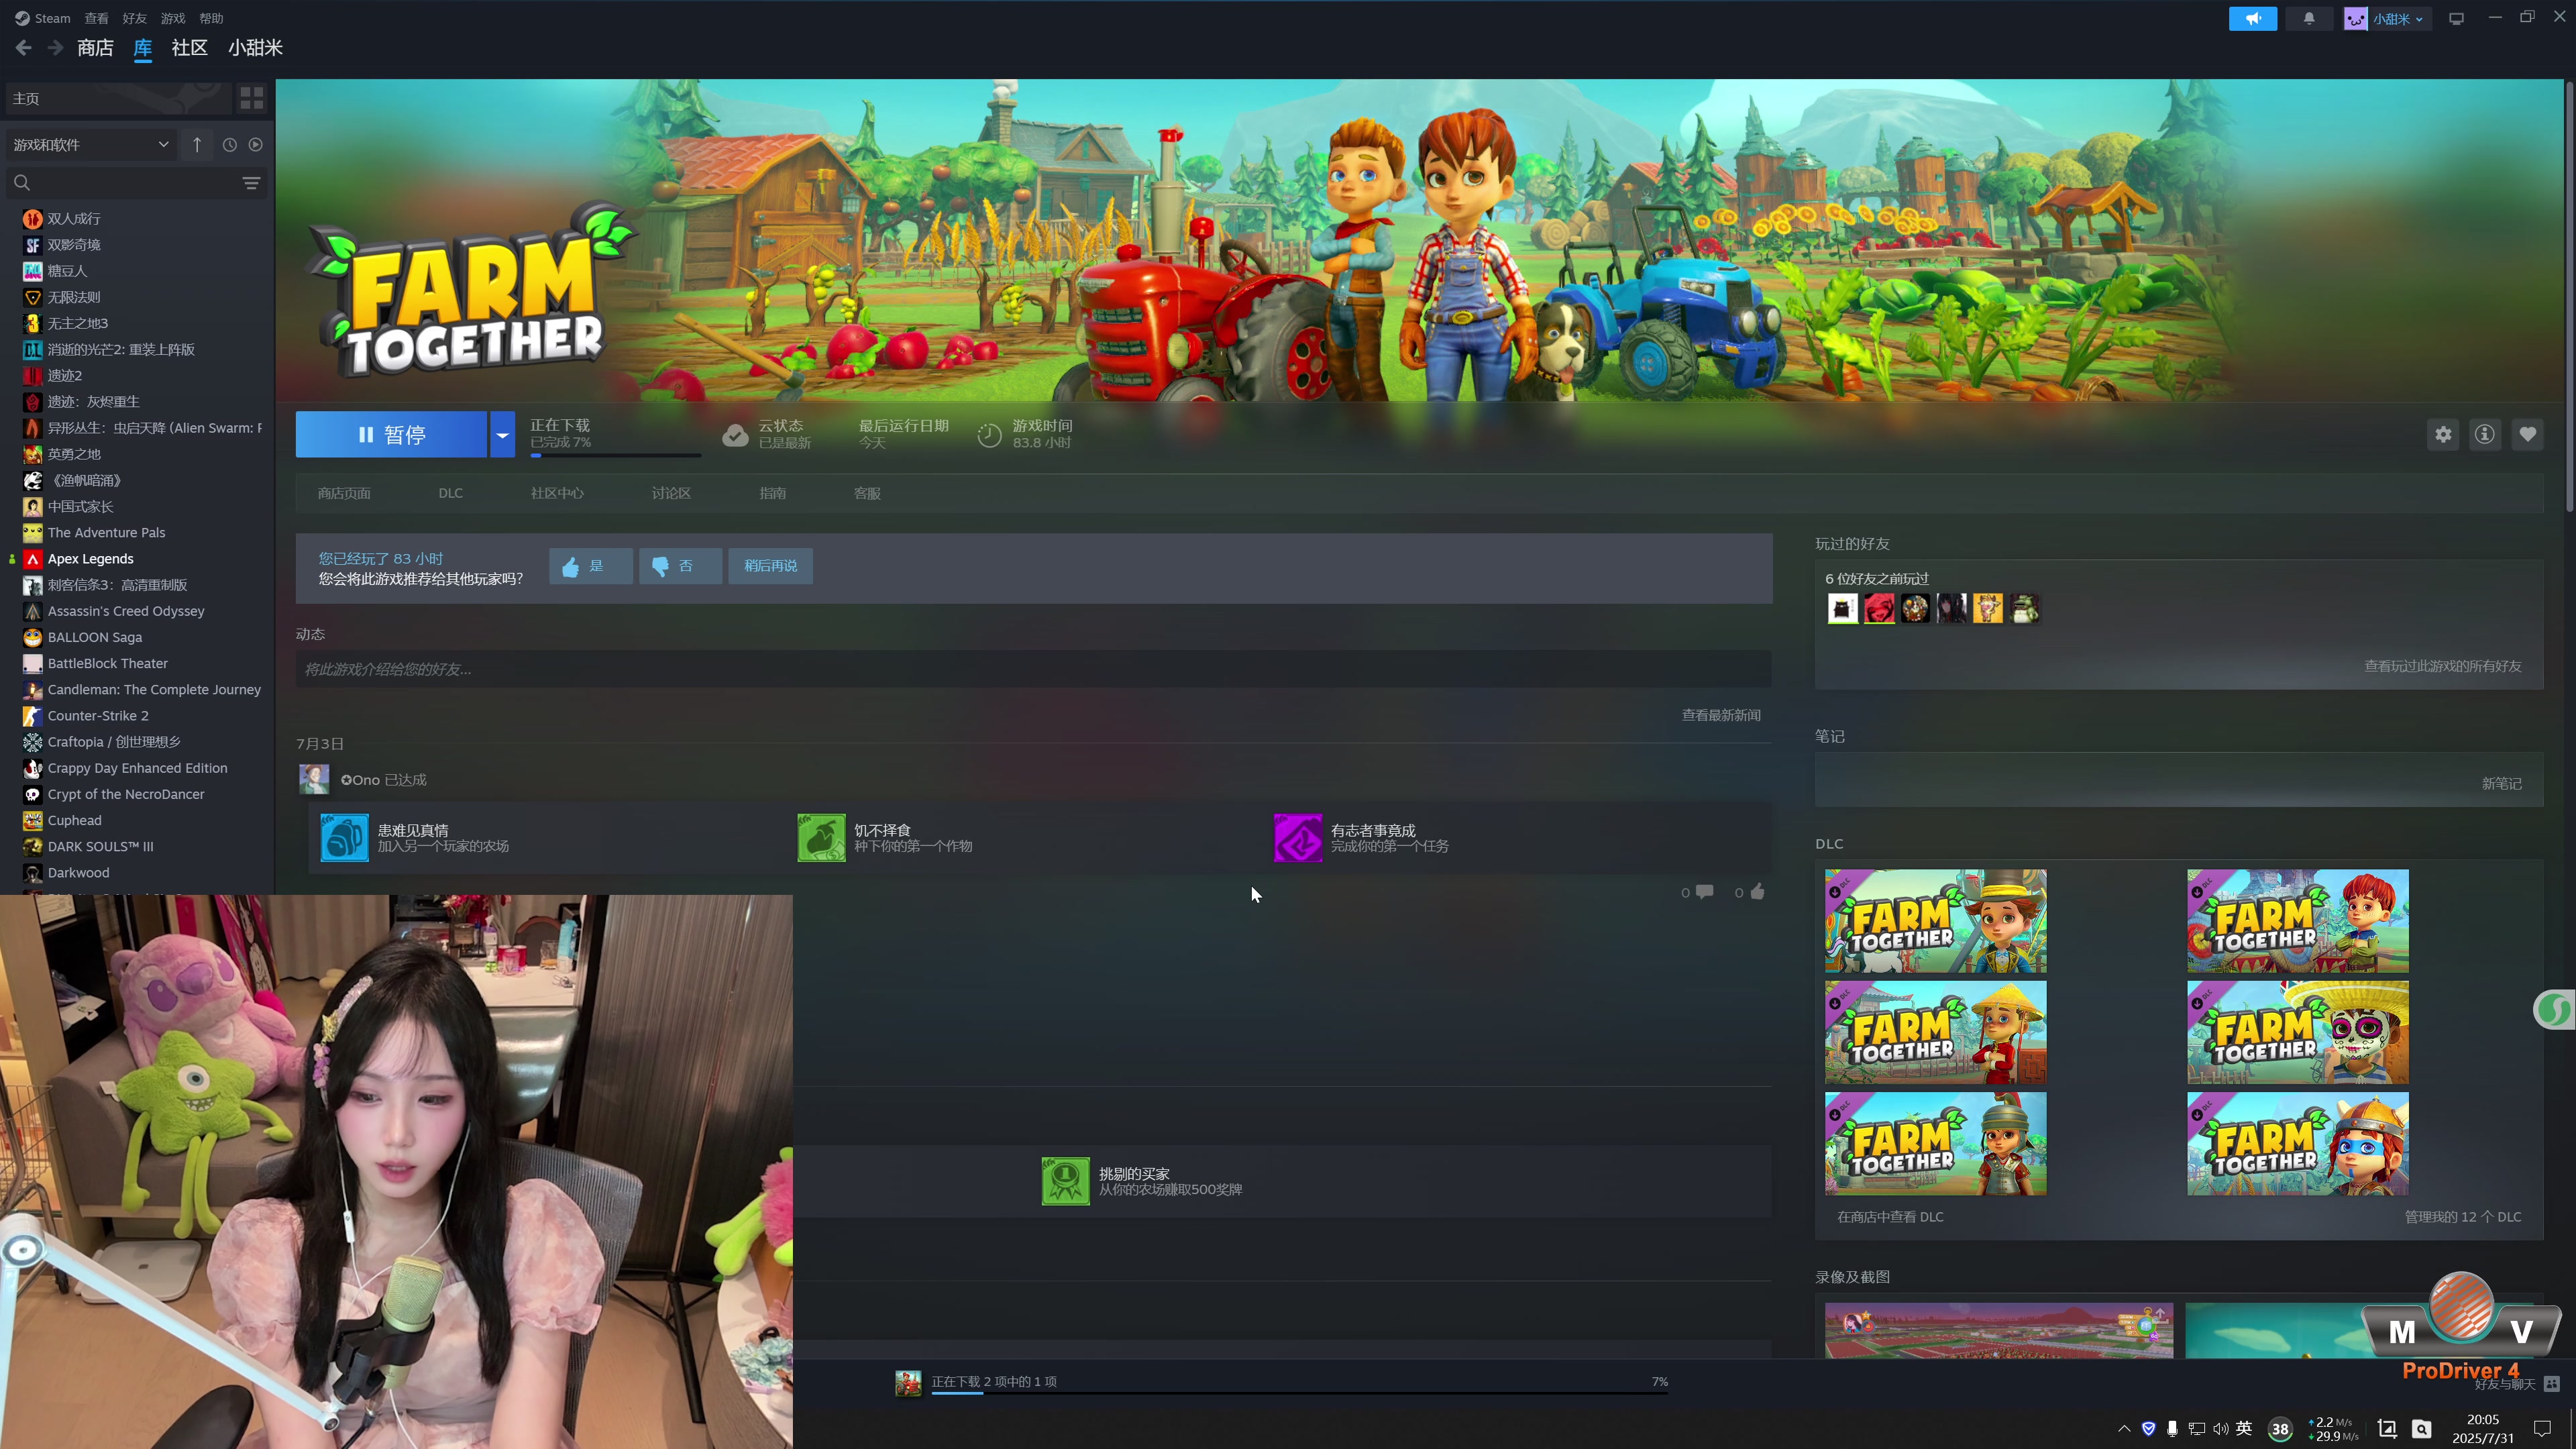
Task: Open the 小甜米 profile tab
Action: [x=255, y=48]
